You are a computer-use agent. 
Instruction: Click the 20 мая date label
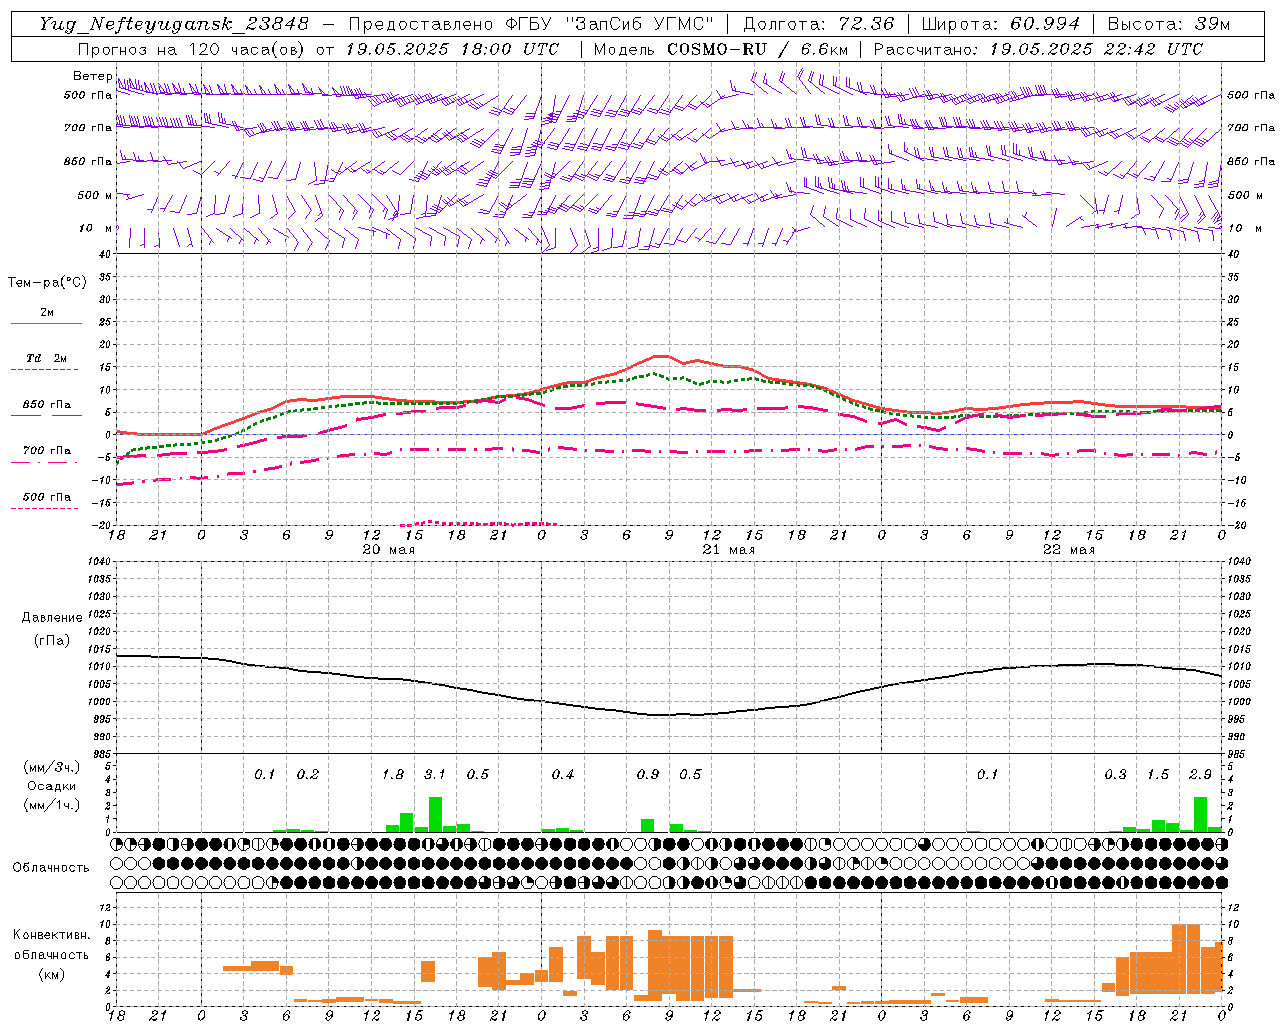click(388, 550)
